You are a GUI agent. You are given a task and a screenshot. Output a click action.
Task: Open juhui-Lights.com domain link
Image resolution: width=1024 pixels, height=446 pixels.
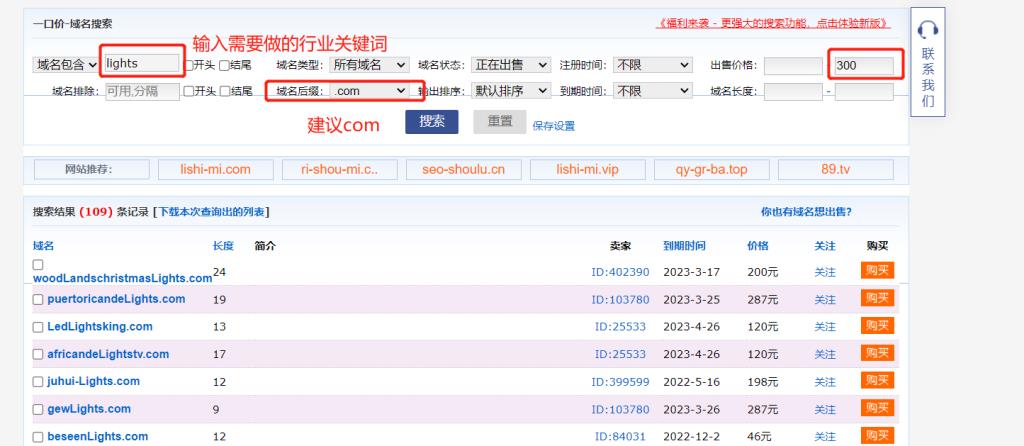(93, 381)
